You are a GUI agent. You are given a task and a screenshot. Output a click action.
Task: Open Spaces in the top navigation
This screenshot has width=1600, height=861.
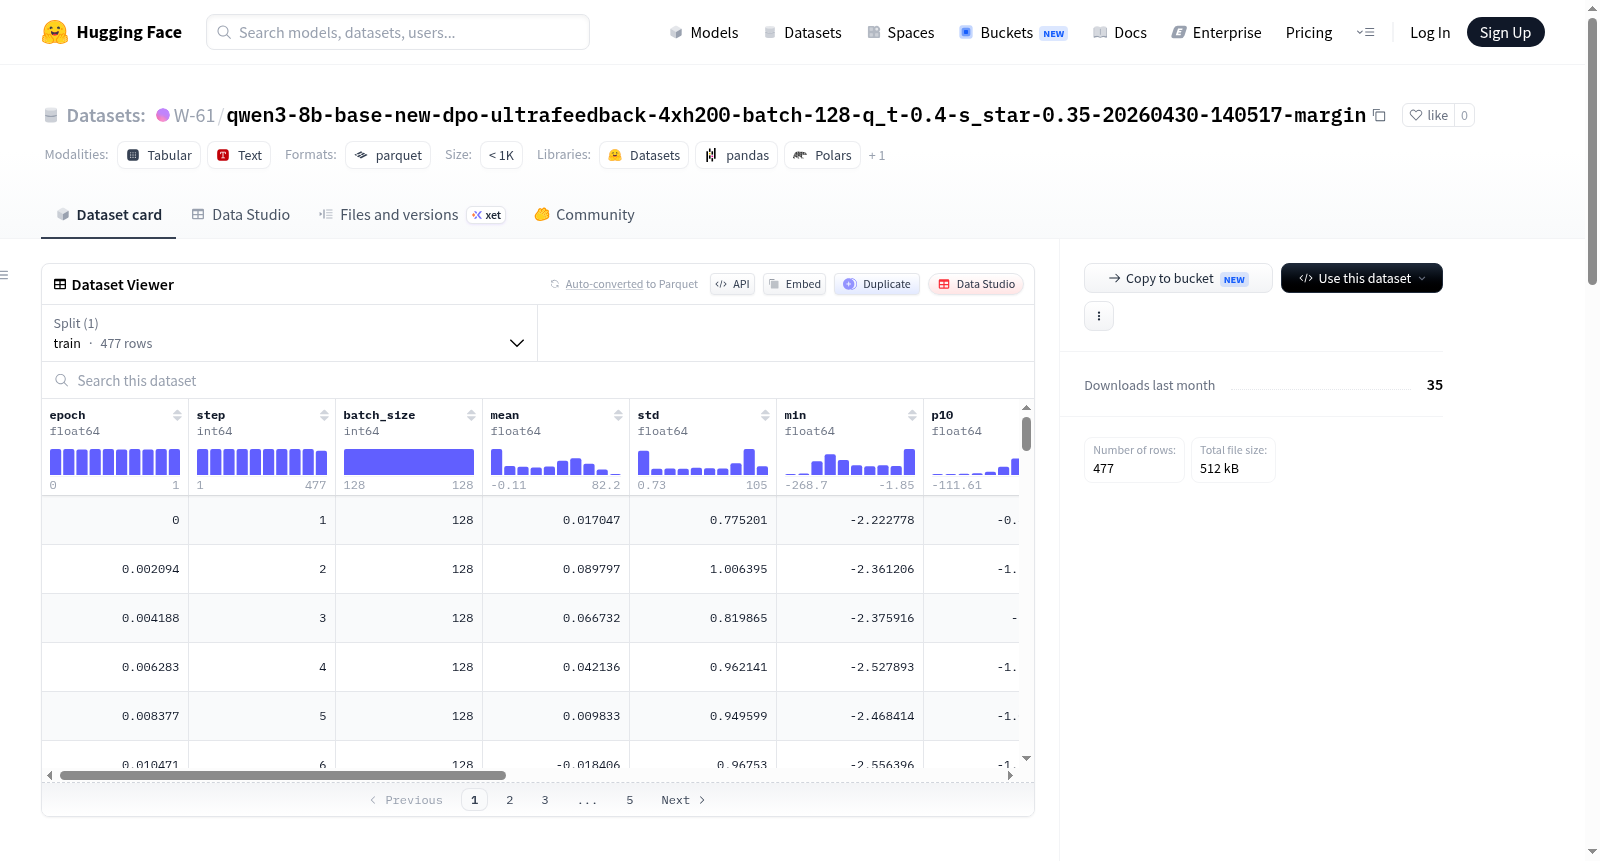[x=901, y=32]
